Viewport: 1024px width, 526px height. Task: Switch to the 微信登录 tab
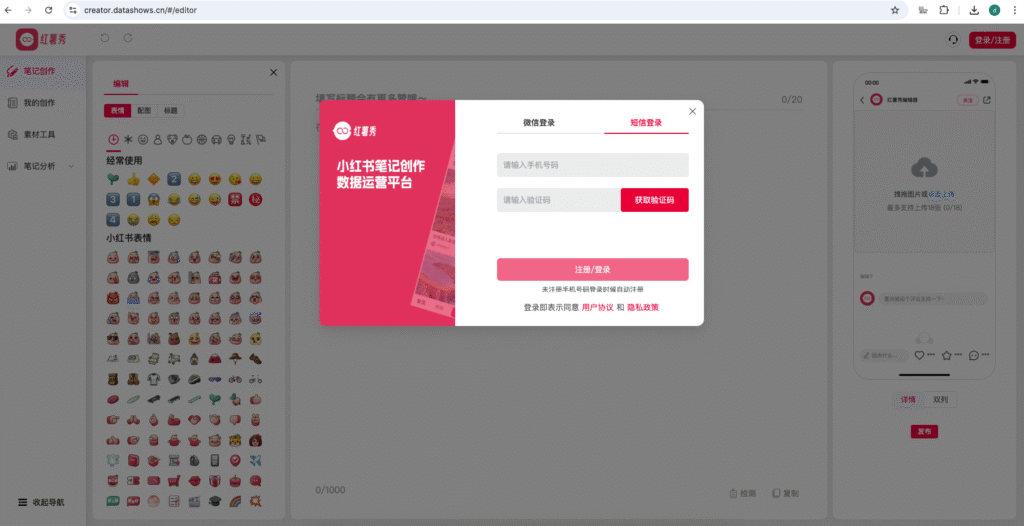pos(539,122)
